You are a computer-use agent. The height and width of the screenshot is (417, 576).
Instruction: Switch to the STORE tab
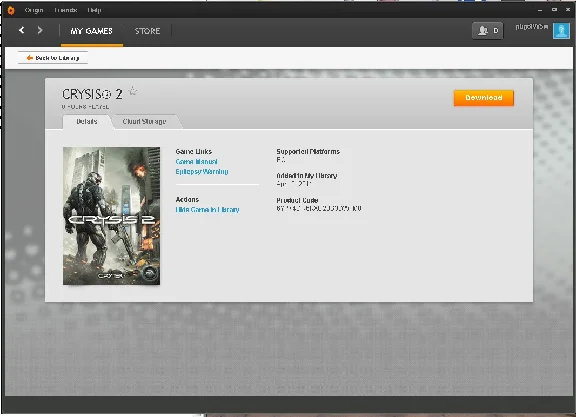click(147, 31)
